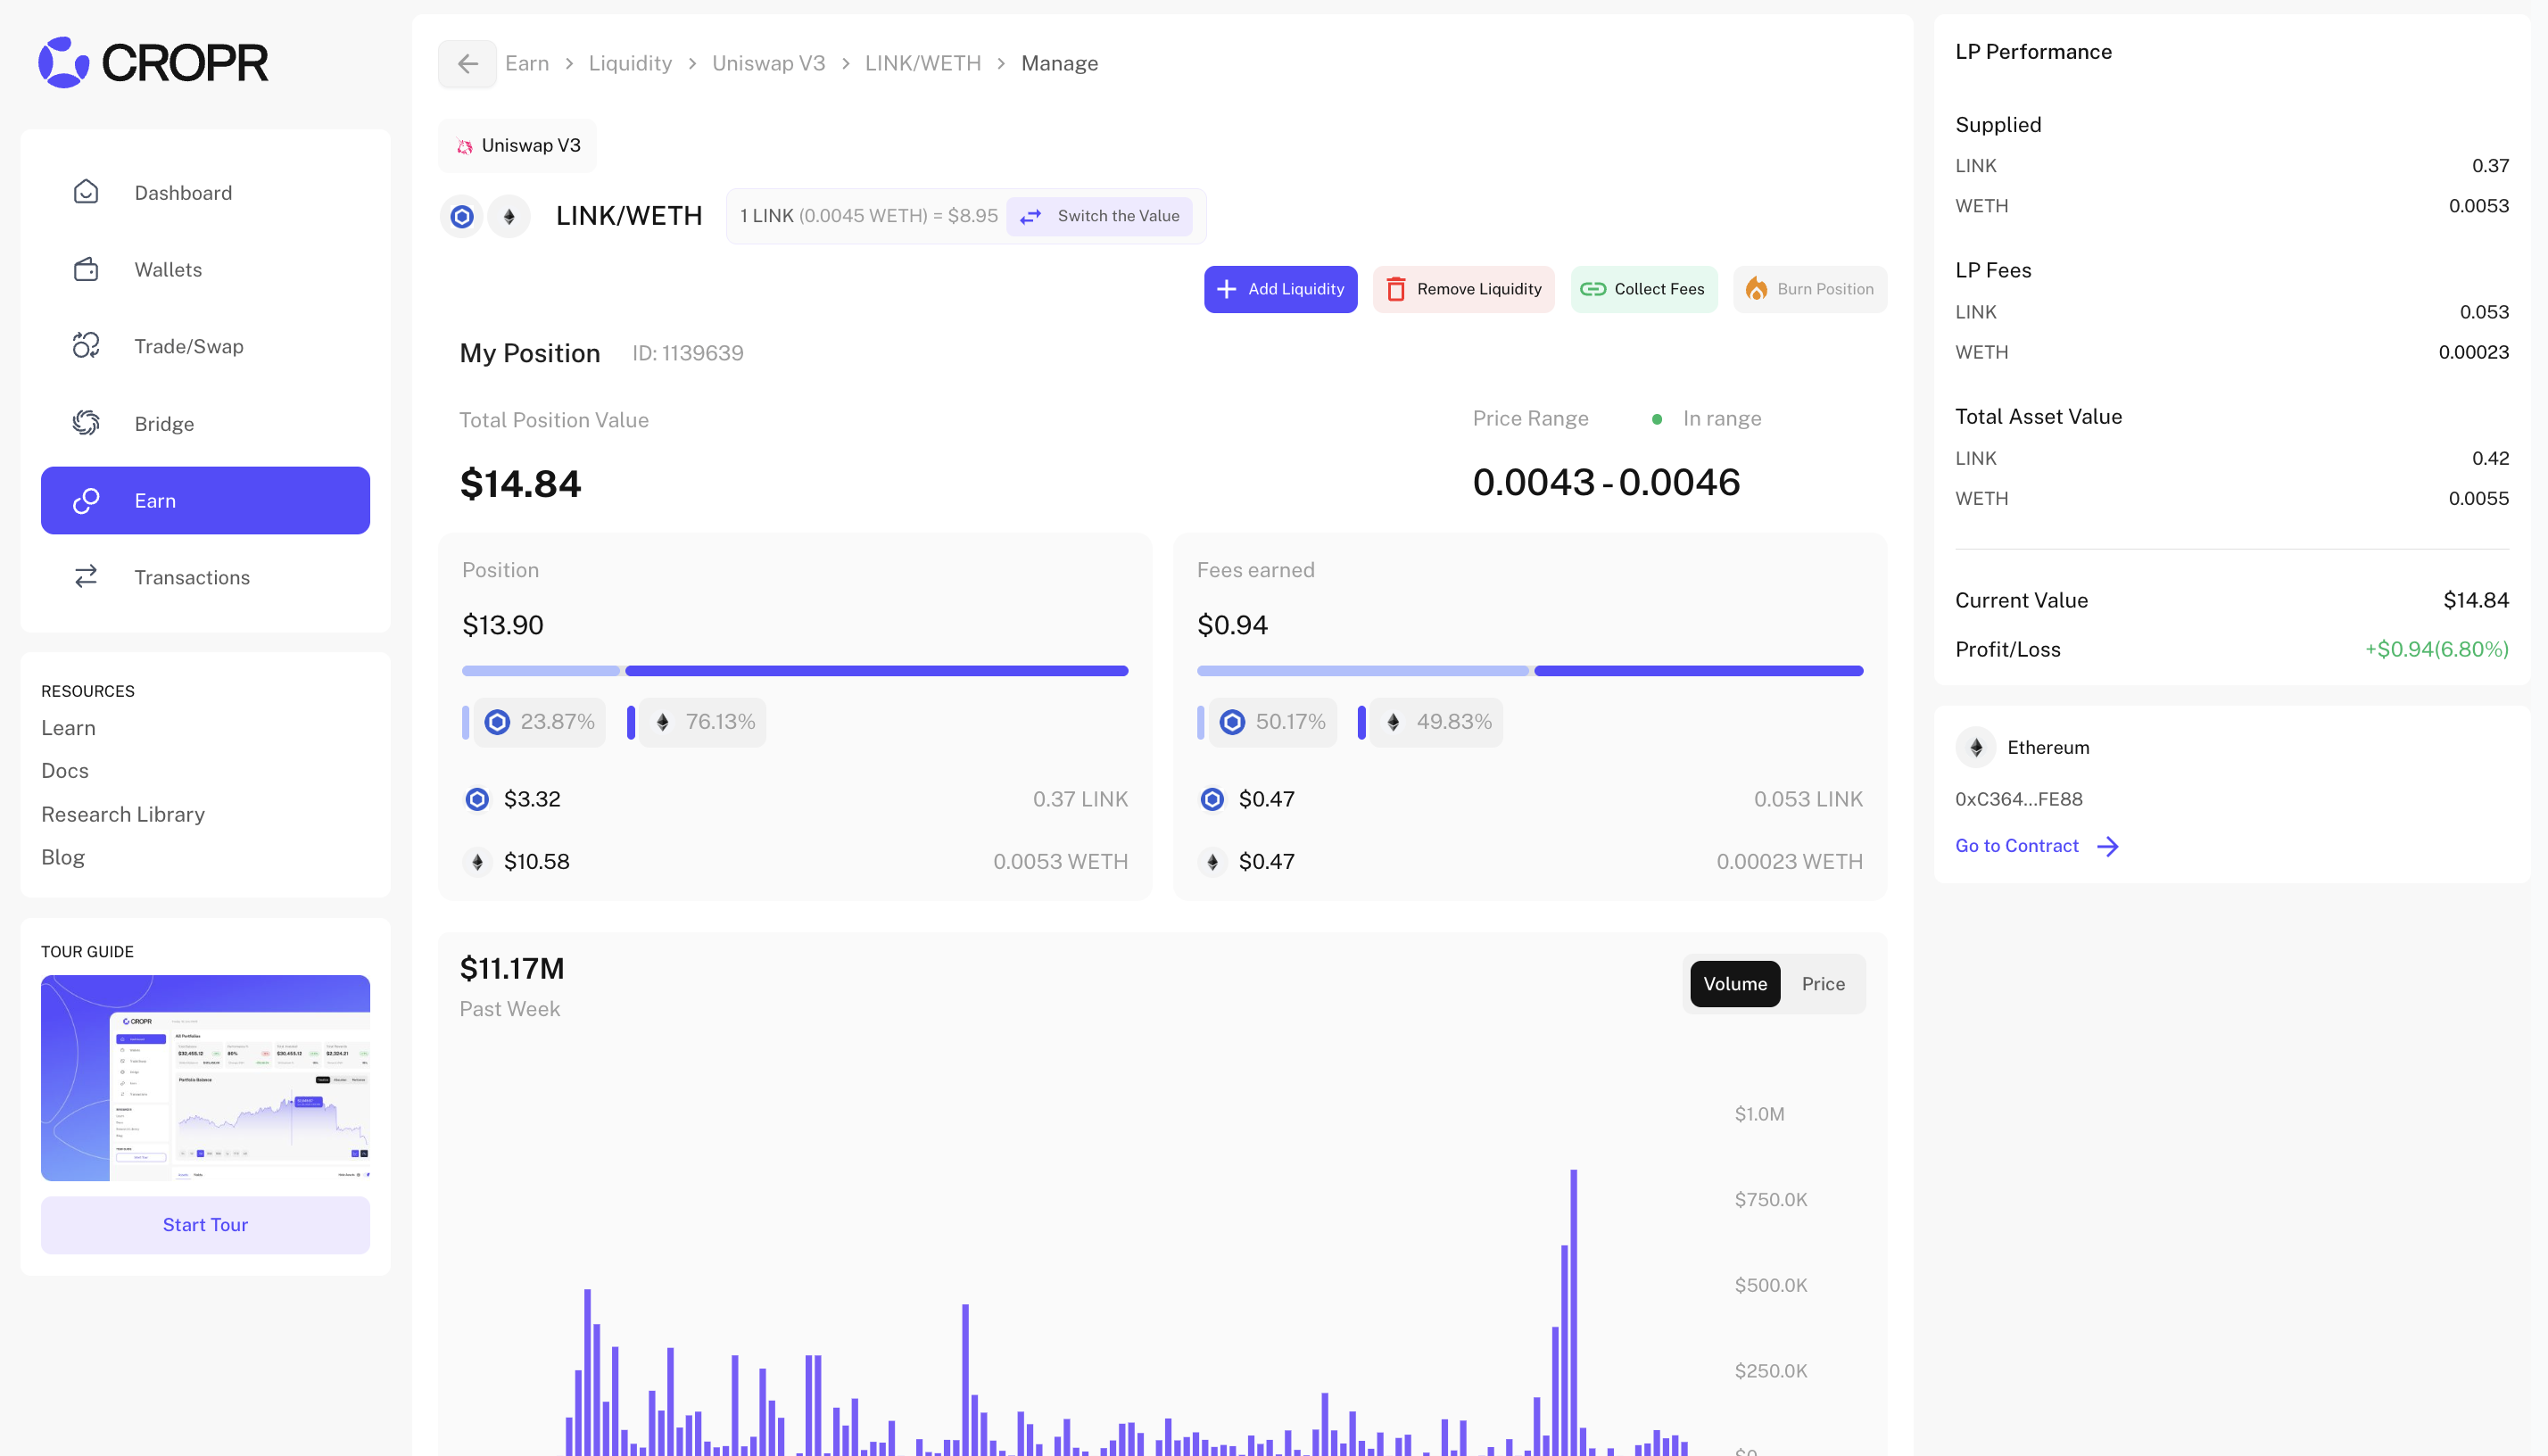Viewport: 2548px width, 1456px height.
Task: Click the LINK icon beside $0.47
Action: pos(1212,799)
